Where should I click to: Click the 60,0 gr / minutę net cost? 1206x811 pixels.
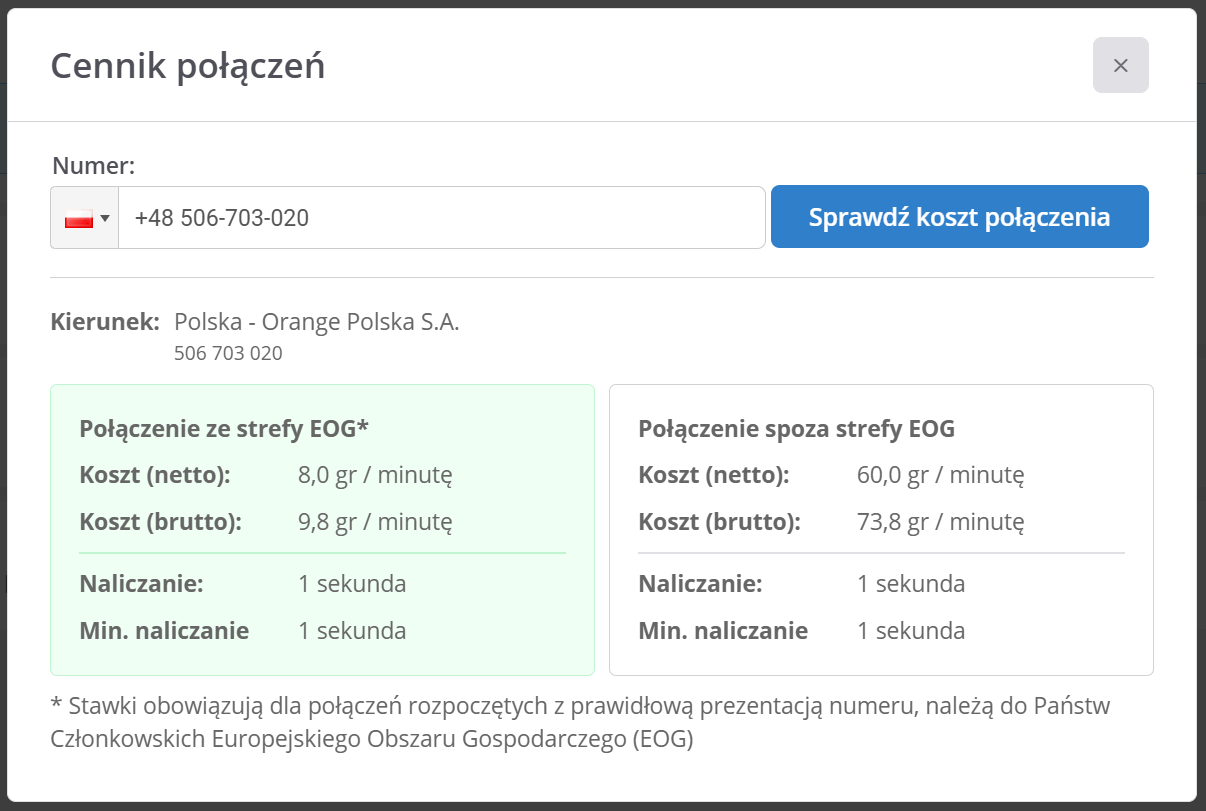[940, 475]
